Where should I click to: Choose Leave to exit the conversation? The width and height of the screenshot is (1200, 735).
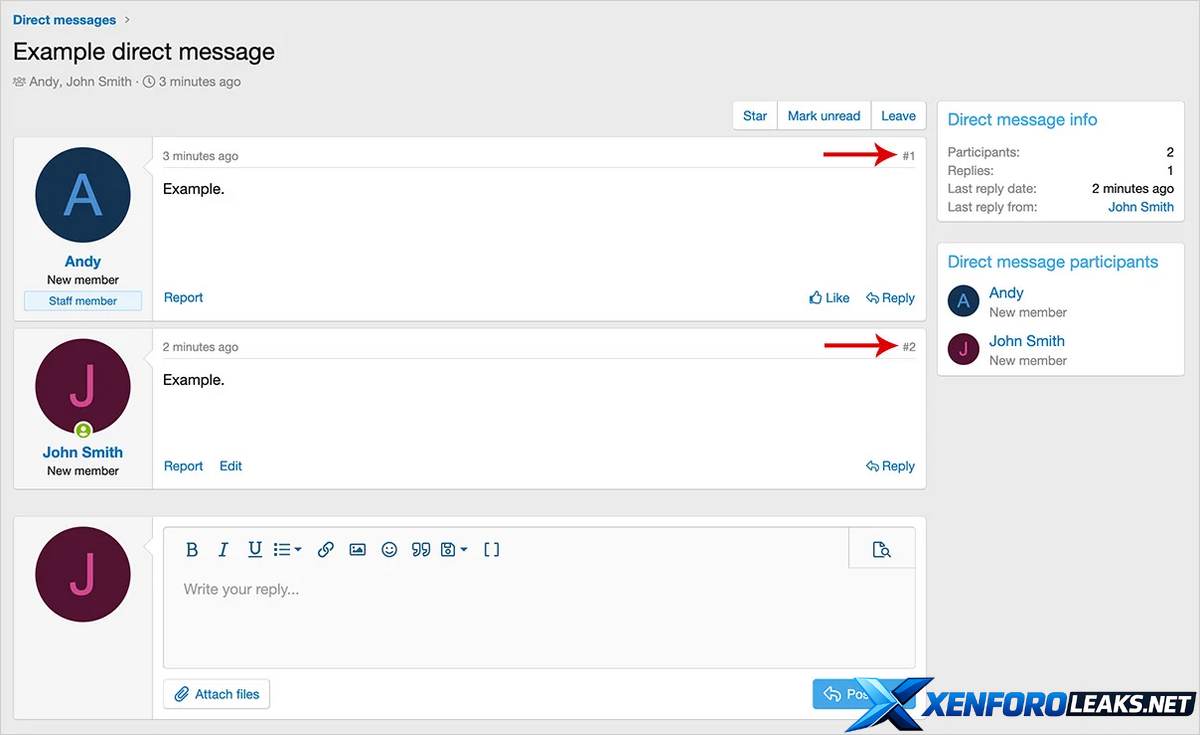point(898,116)
